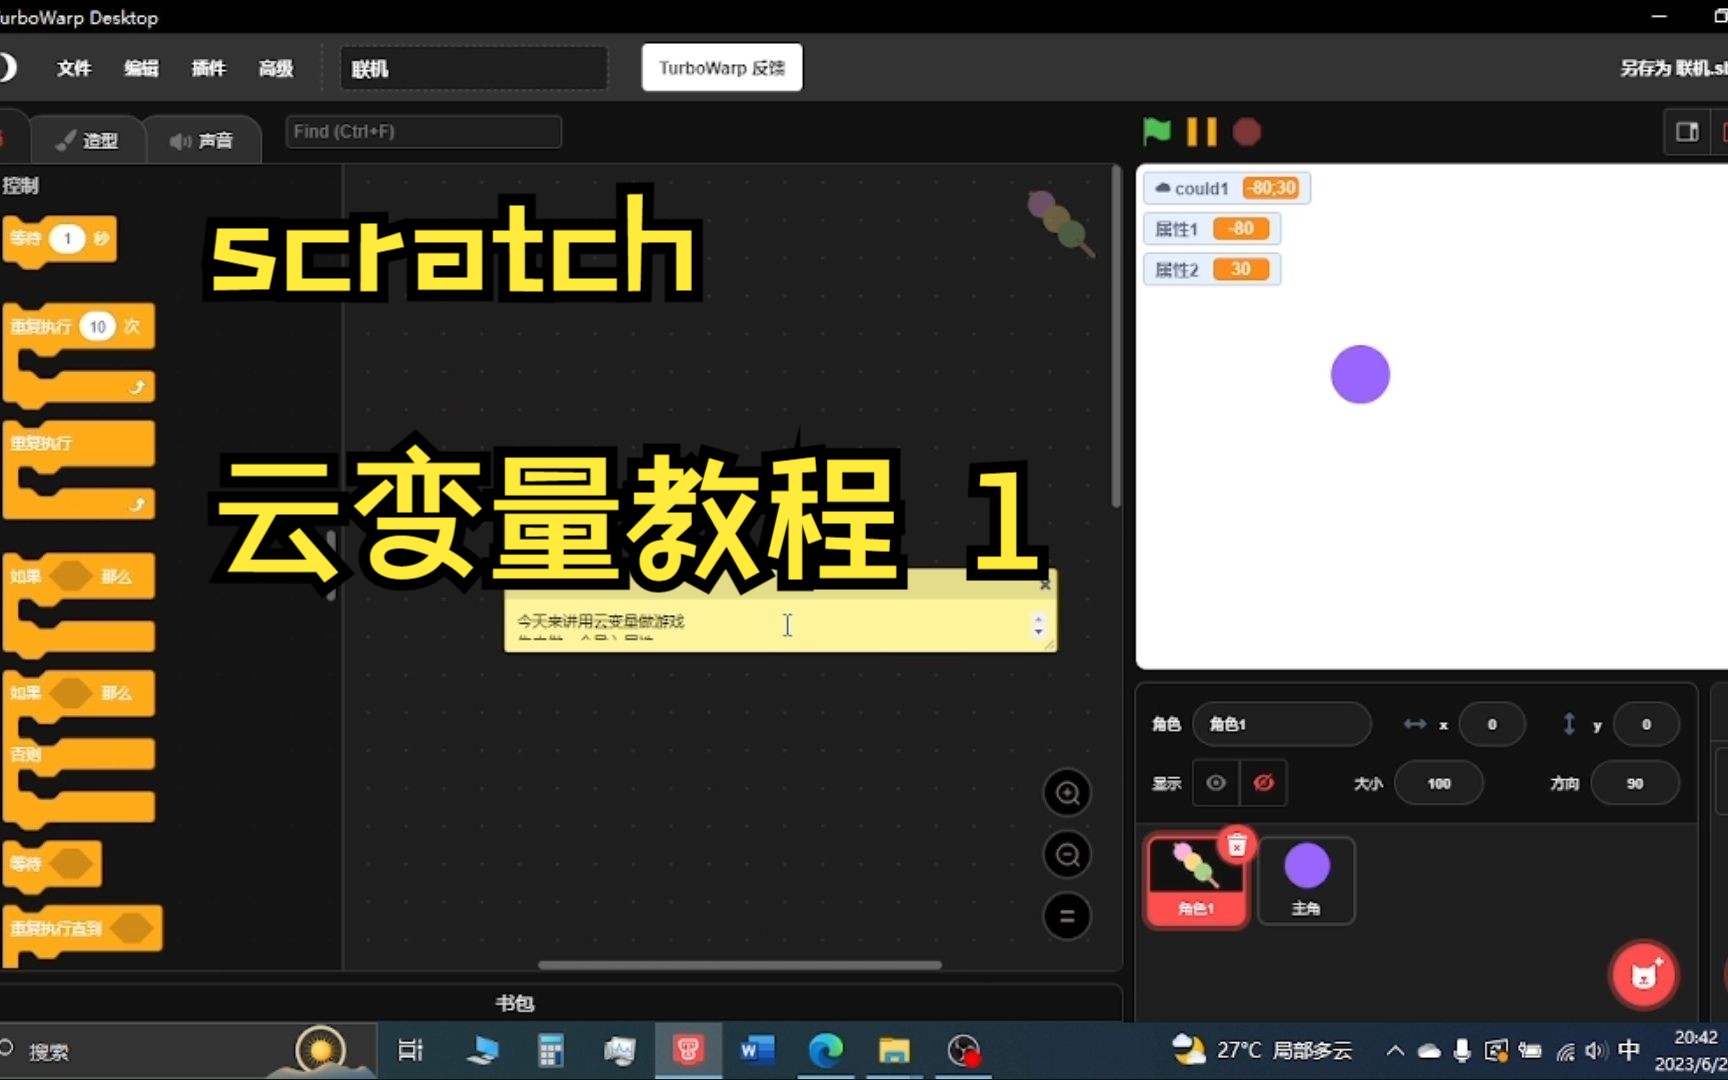1728x1080 pixels.
Task: Open the 编辑 menu
Action: pyautogui.click(x=141, y=68)
